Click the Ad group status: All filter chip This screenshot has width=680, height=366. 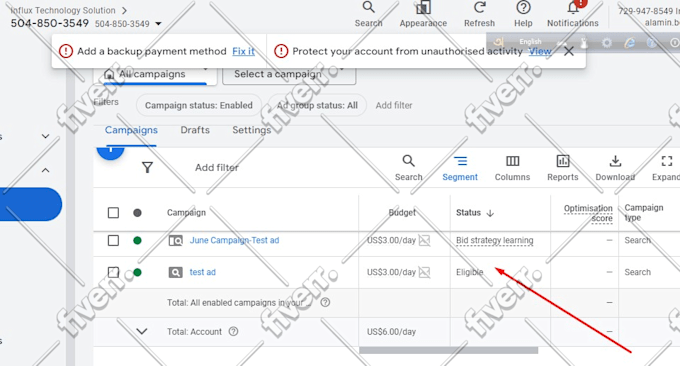pyautogui.click(x=317, y=105)
